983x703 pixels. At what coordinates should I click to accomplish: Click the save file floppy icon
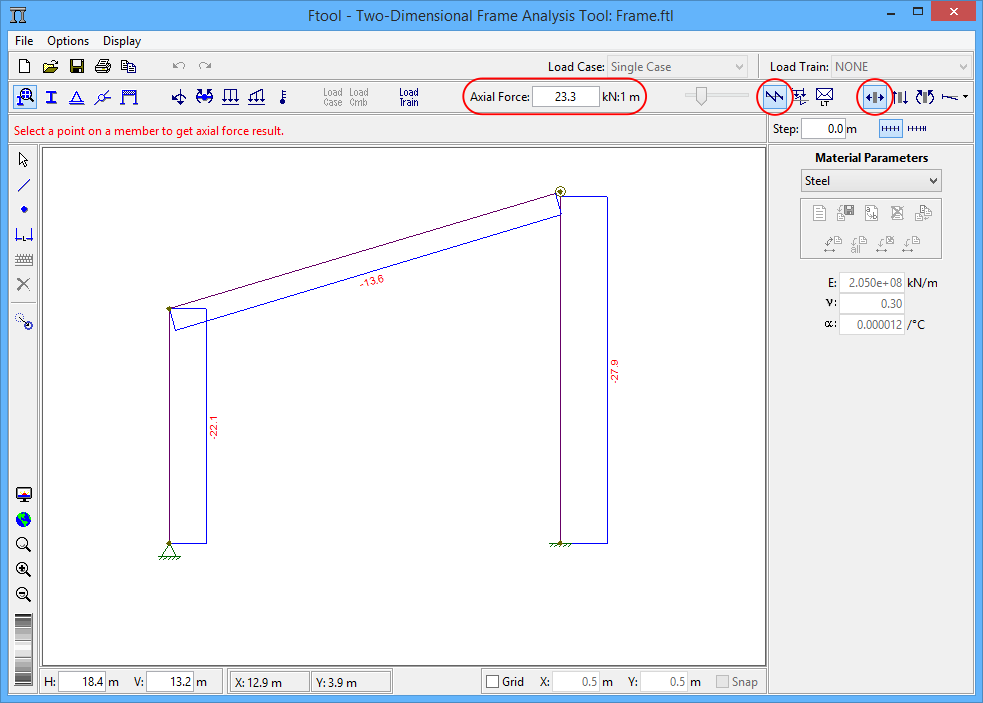tap(77, 67)
